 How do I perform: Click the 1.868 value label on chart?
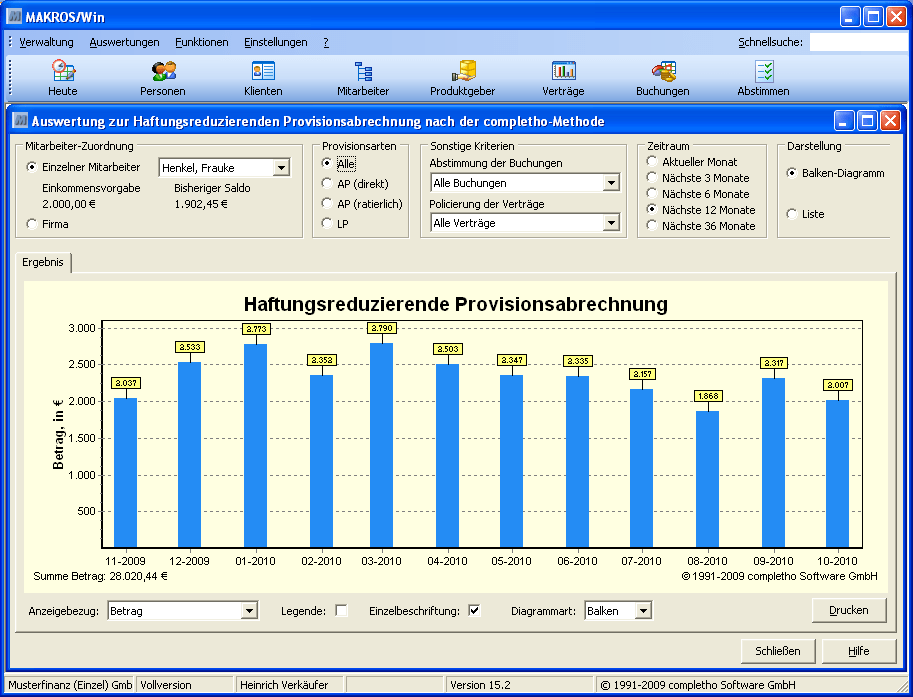708,396
